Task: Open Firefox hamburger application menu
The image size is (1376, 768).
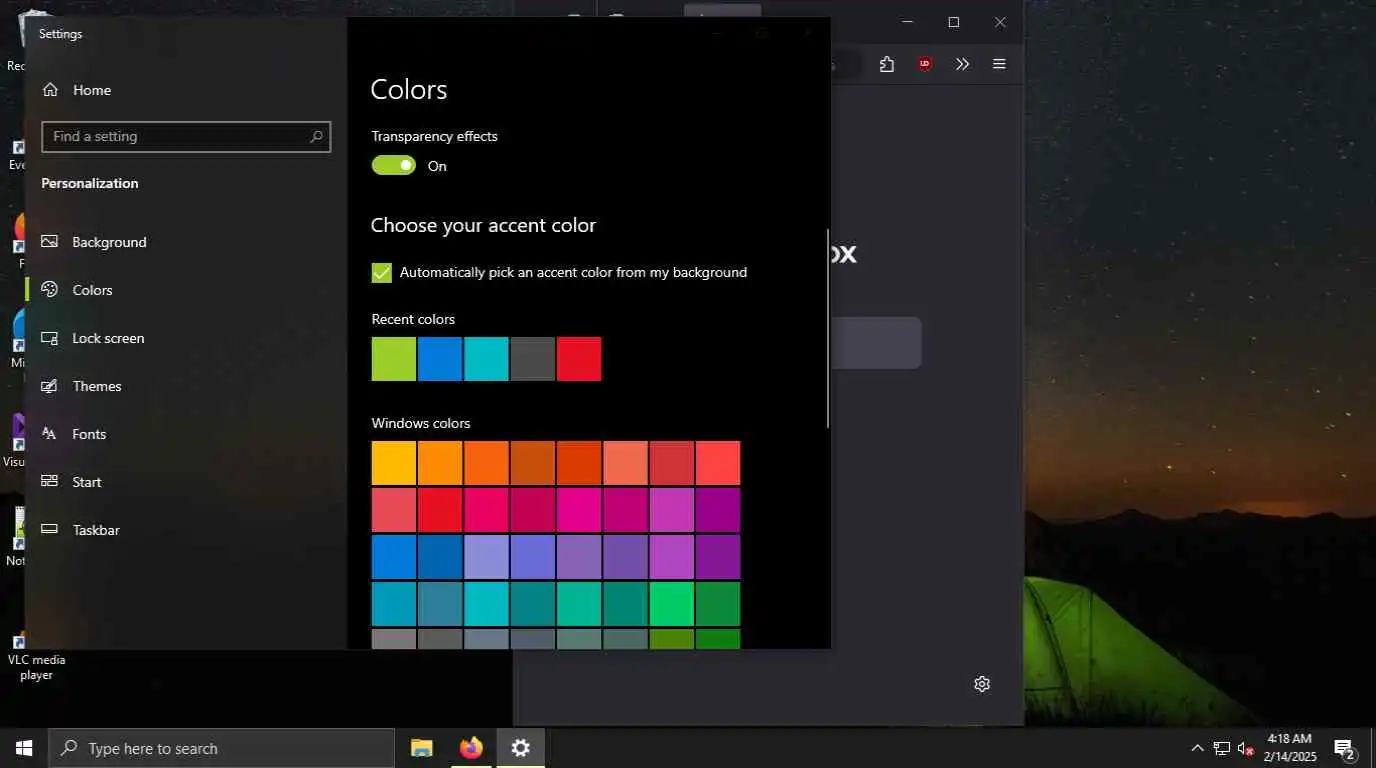Action: (999, 64)
